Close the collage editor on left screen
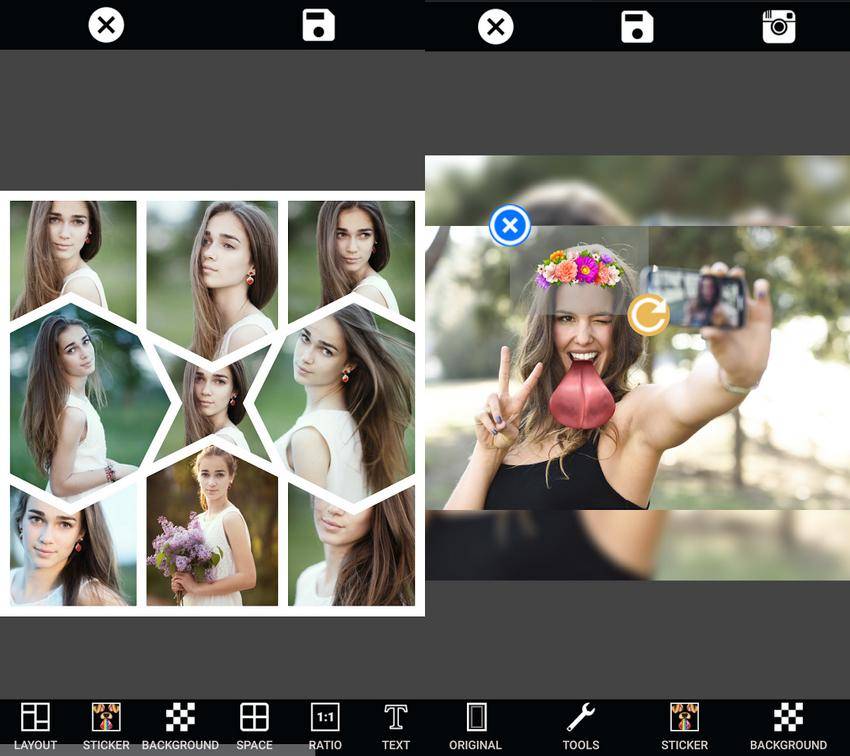 [106, 25]
